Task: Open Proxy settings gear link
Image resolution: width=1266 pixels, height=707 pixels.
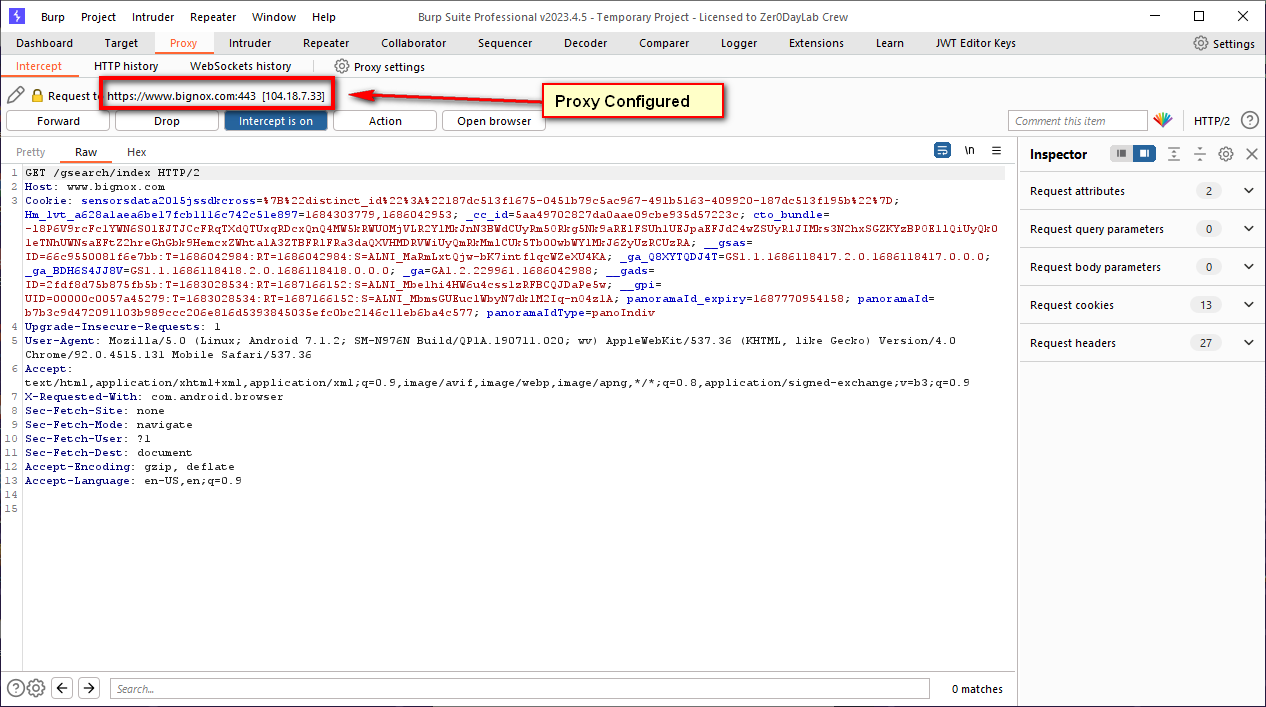Action: tap(379, 66)
